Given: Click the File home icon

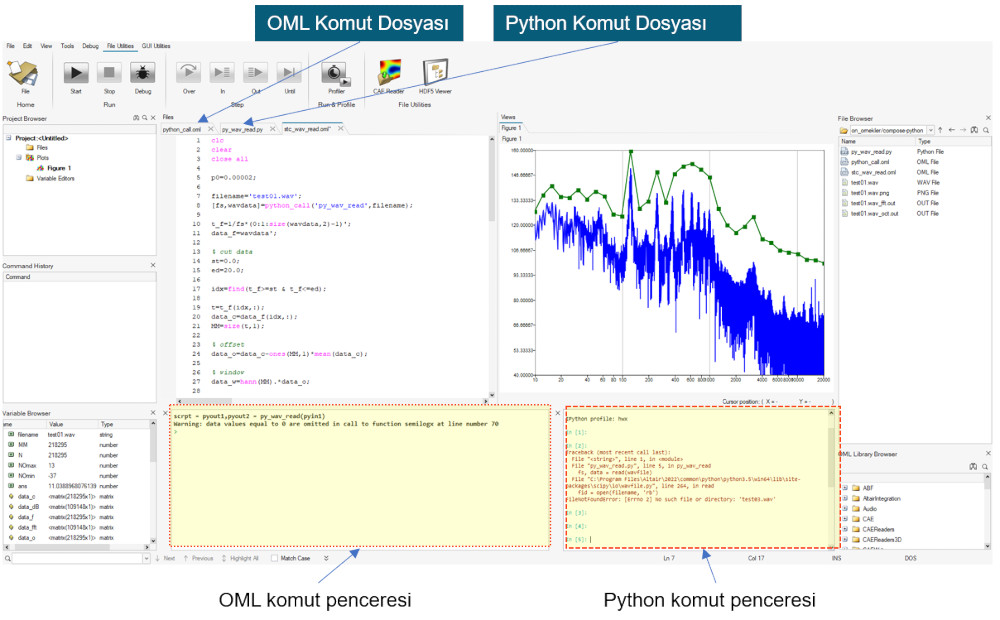Looking at the screenshot, I should coord(25,73).
